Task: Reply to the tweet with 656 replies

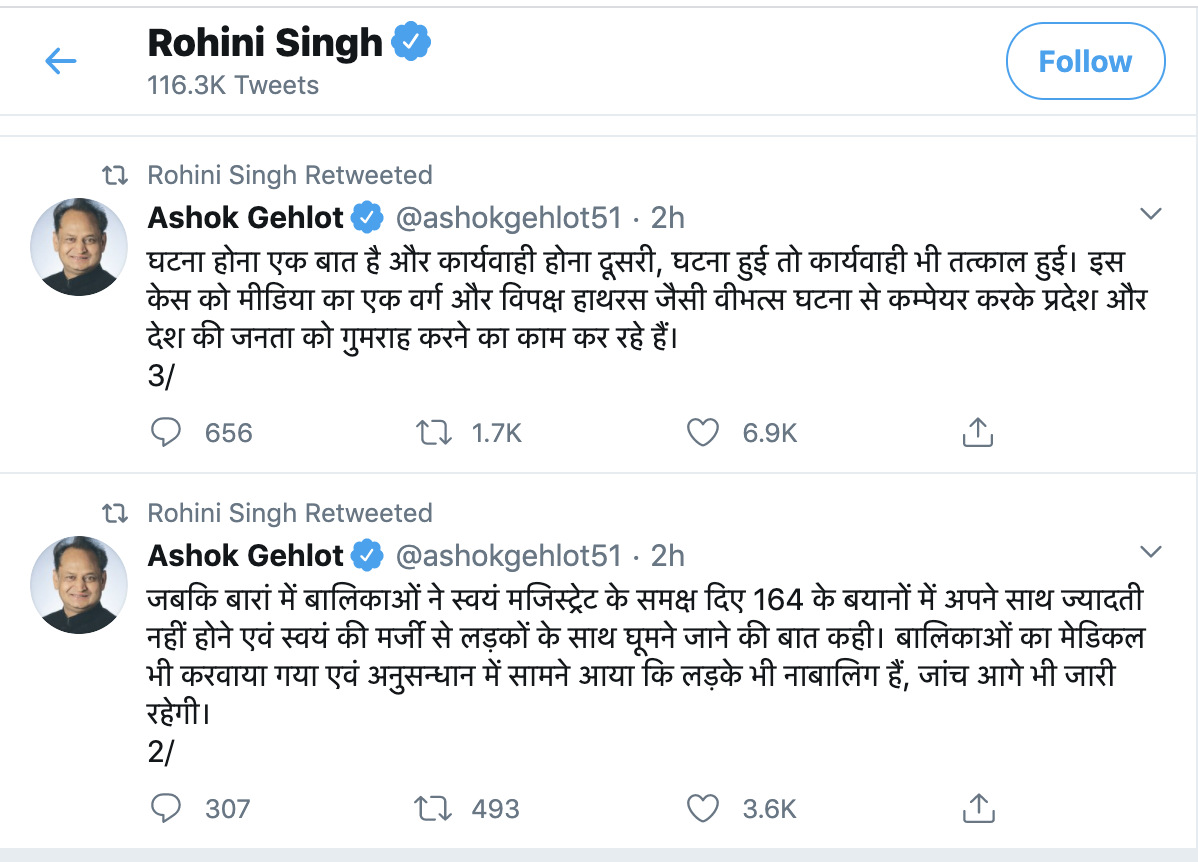Action: click(165, 432)
